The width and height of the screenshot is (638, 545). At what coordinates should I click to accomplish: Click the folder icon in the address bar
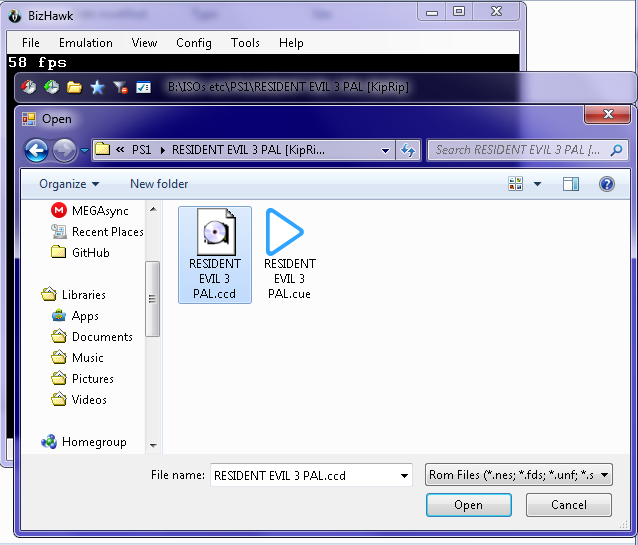(x=103, y=149)
